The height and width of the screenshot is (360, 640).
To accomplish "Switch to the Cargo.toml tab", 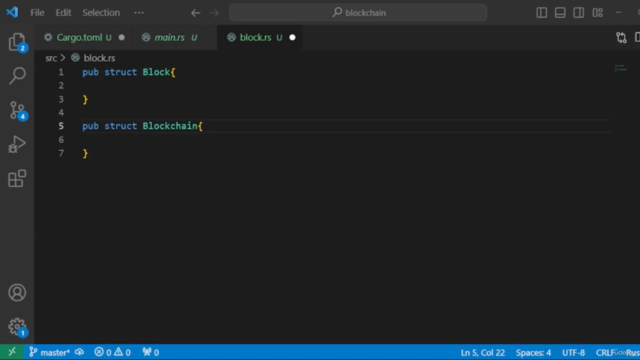I will coord(84,38).
